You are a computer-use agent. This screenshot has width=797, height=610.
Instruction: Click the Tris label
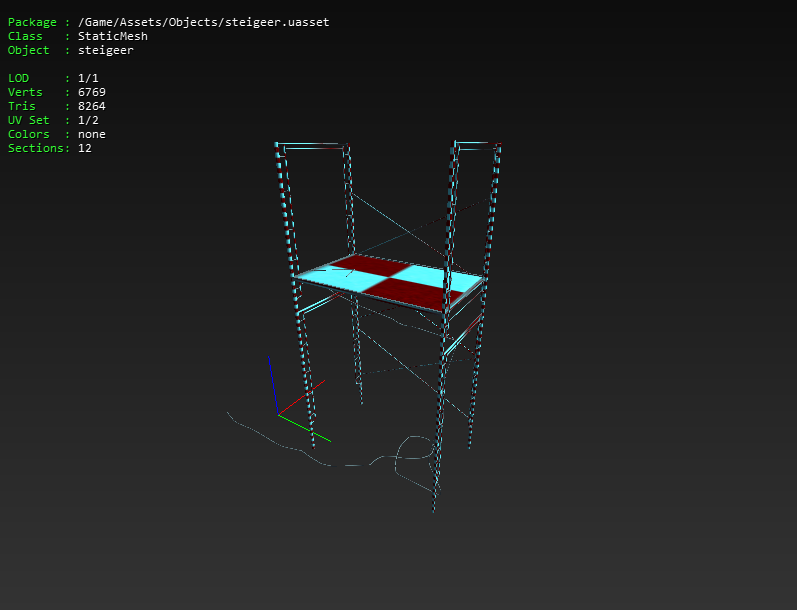point(21,106)
